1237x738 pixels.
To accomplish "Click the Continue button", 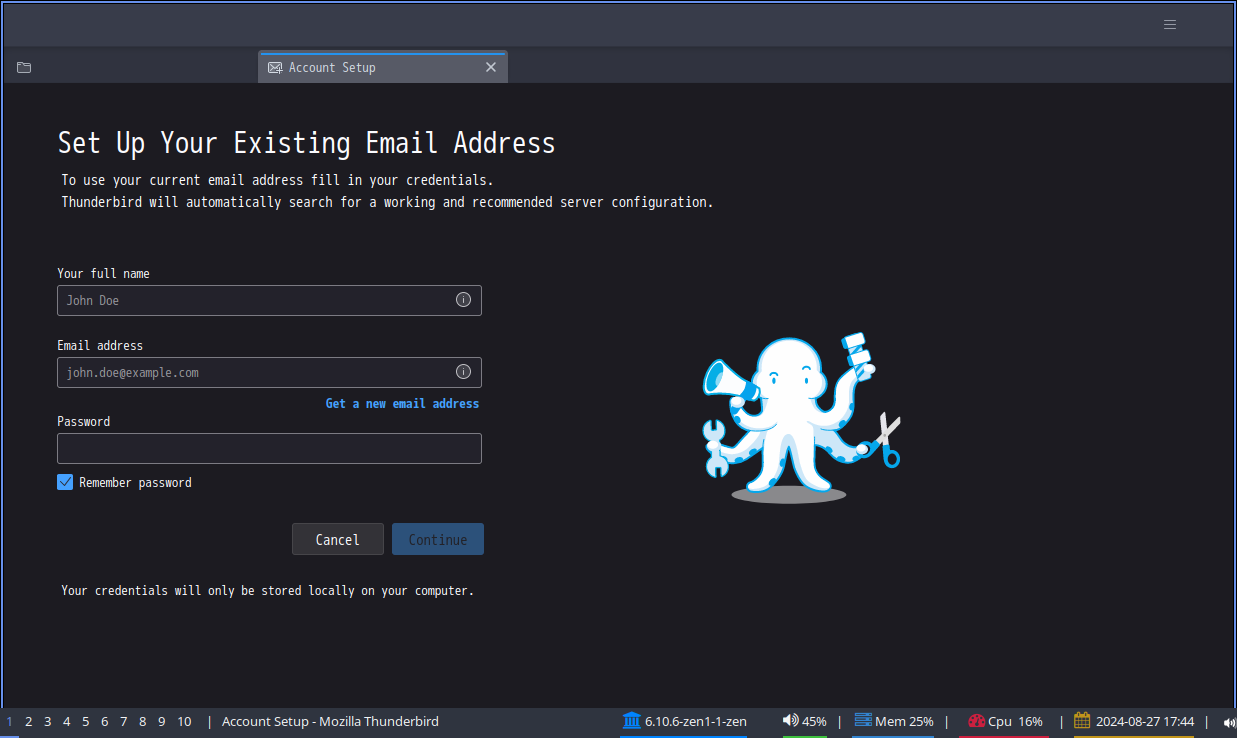I will 438,539.
